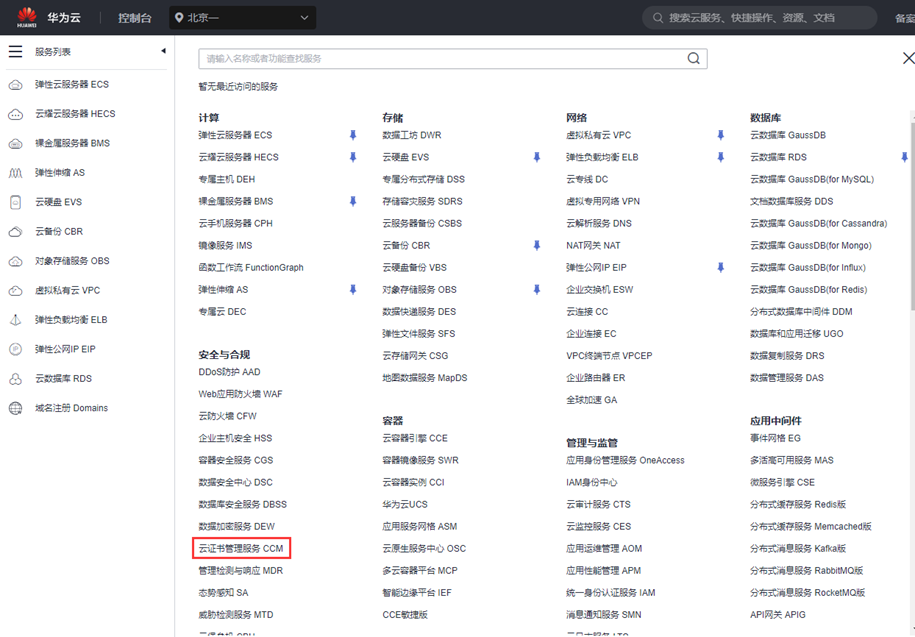Open 数据管理服务 DAS link

[x=787, y=378]
